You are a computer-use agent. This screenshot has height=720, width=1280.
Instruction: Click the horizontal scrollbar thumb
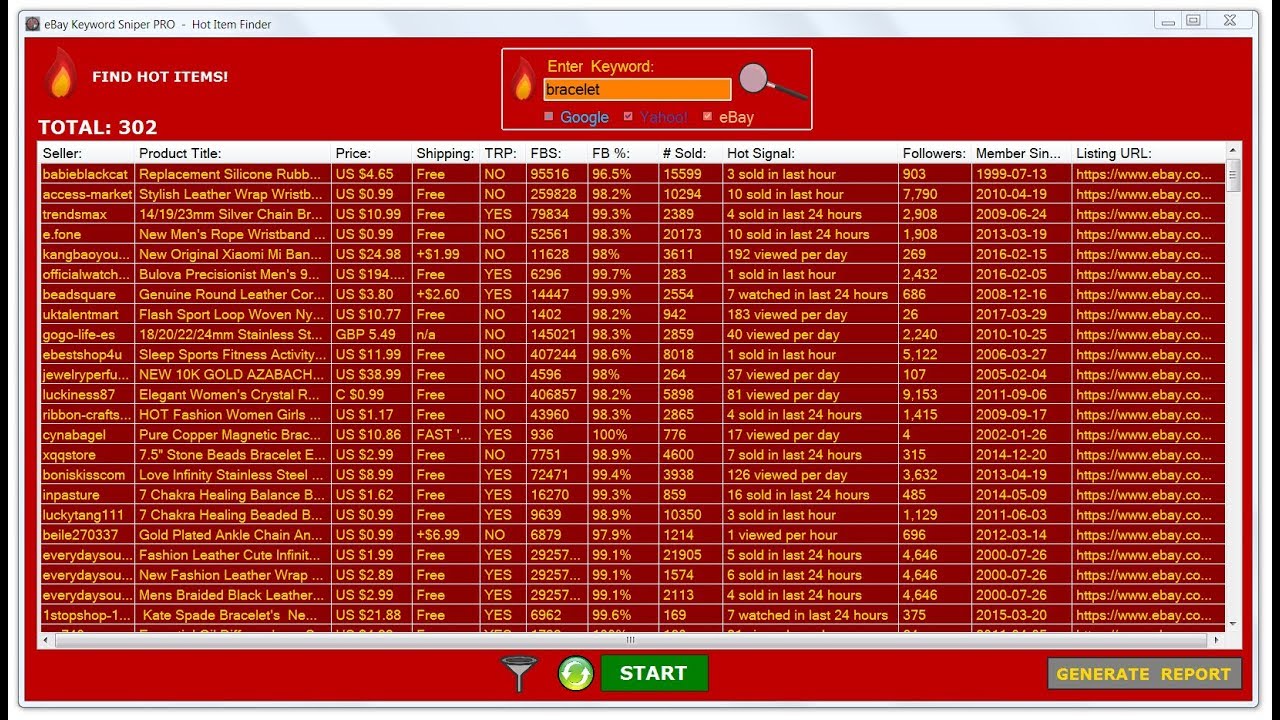pos(630,640)
